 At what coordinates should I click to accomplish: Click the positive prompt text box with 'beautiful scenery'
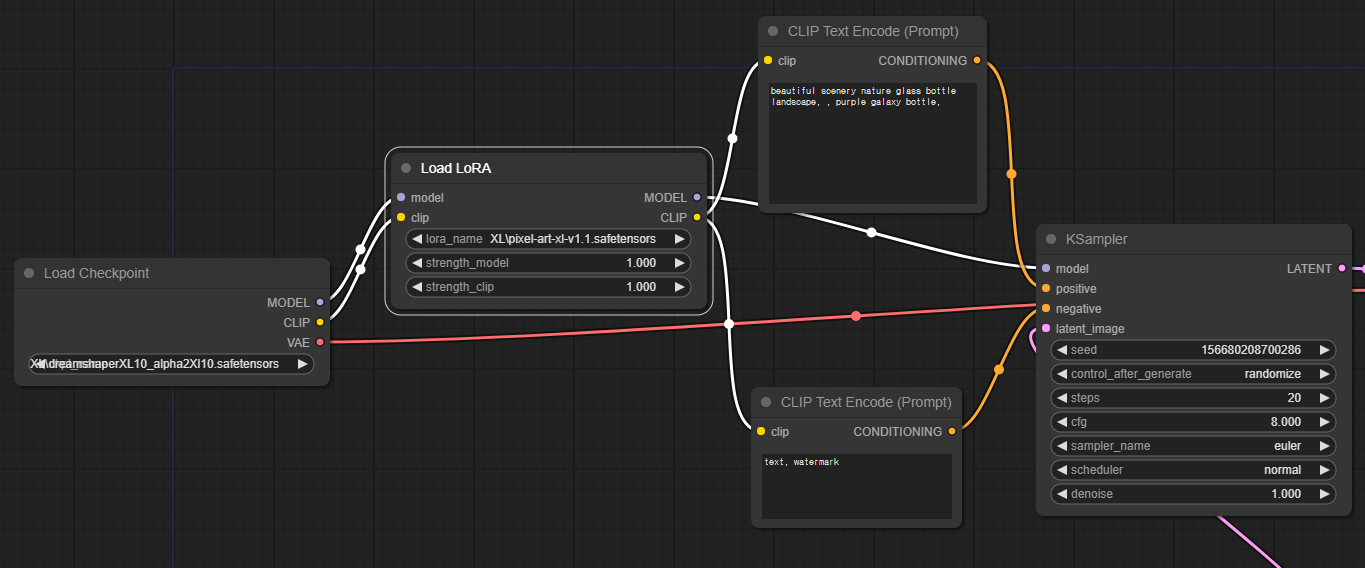coord(872,144)
